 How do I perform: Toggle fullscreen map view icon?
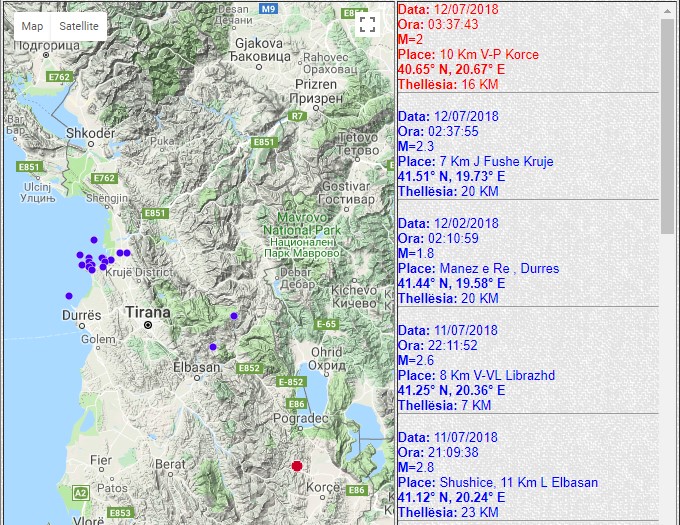click(x=367, y=25)
